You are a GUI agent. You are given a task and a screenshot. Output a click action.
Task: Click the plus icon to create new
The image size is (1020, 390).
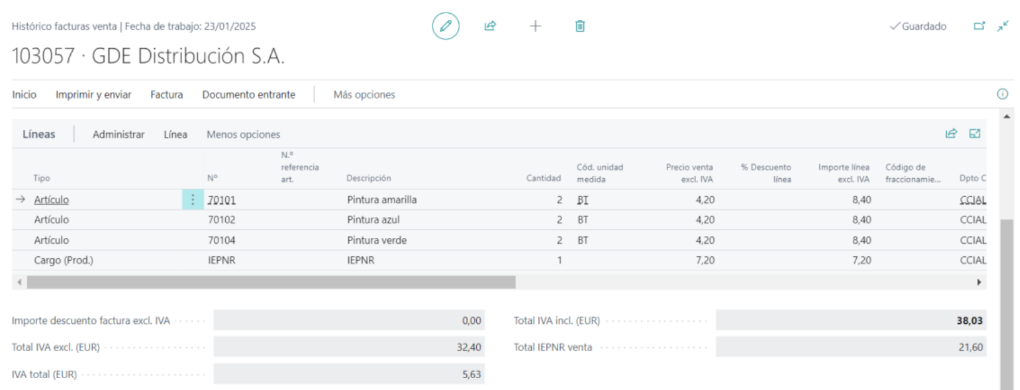click(535, 27)
